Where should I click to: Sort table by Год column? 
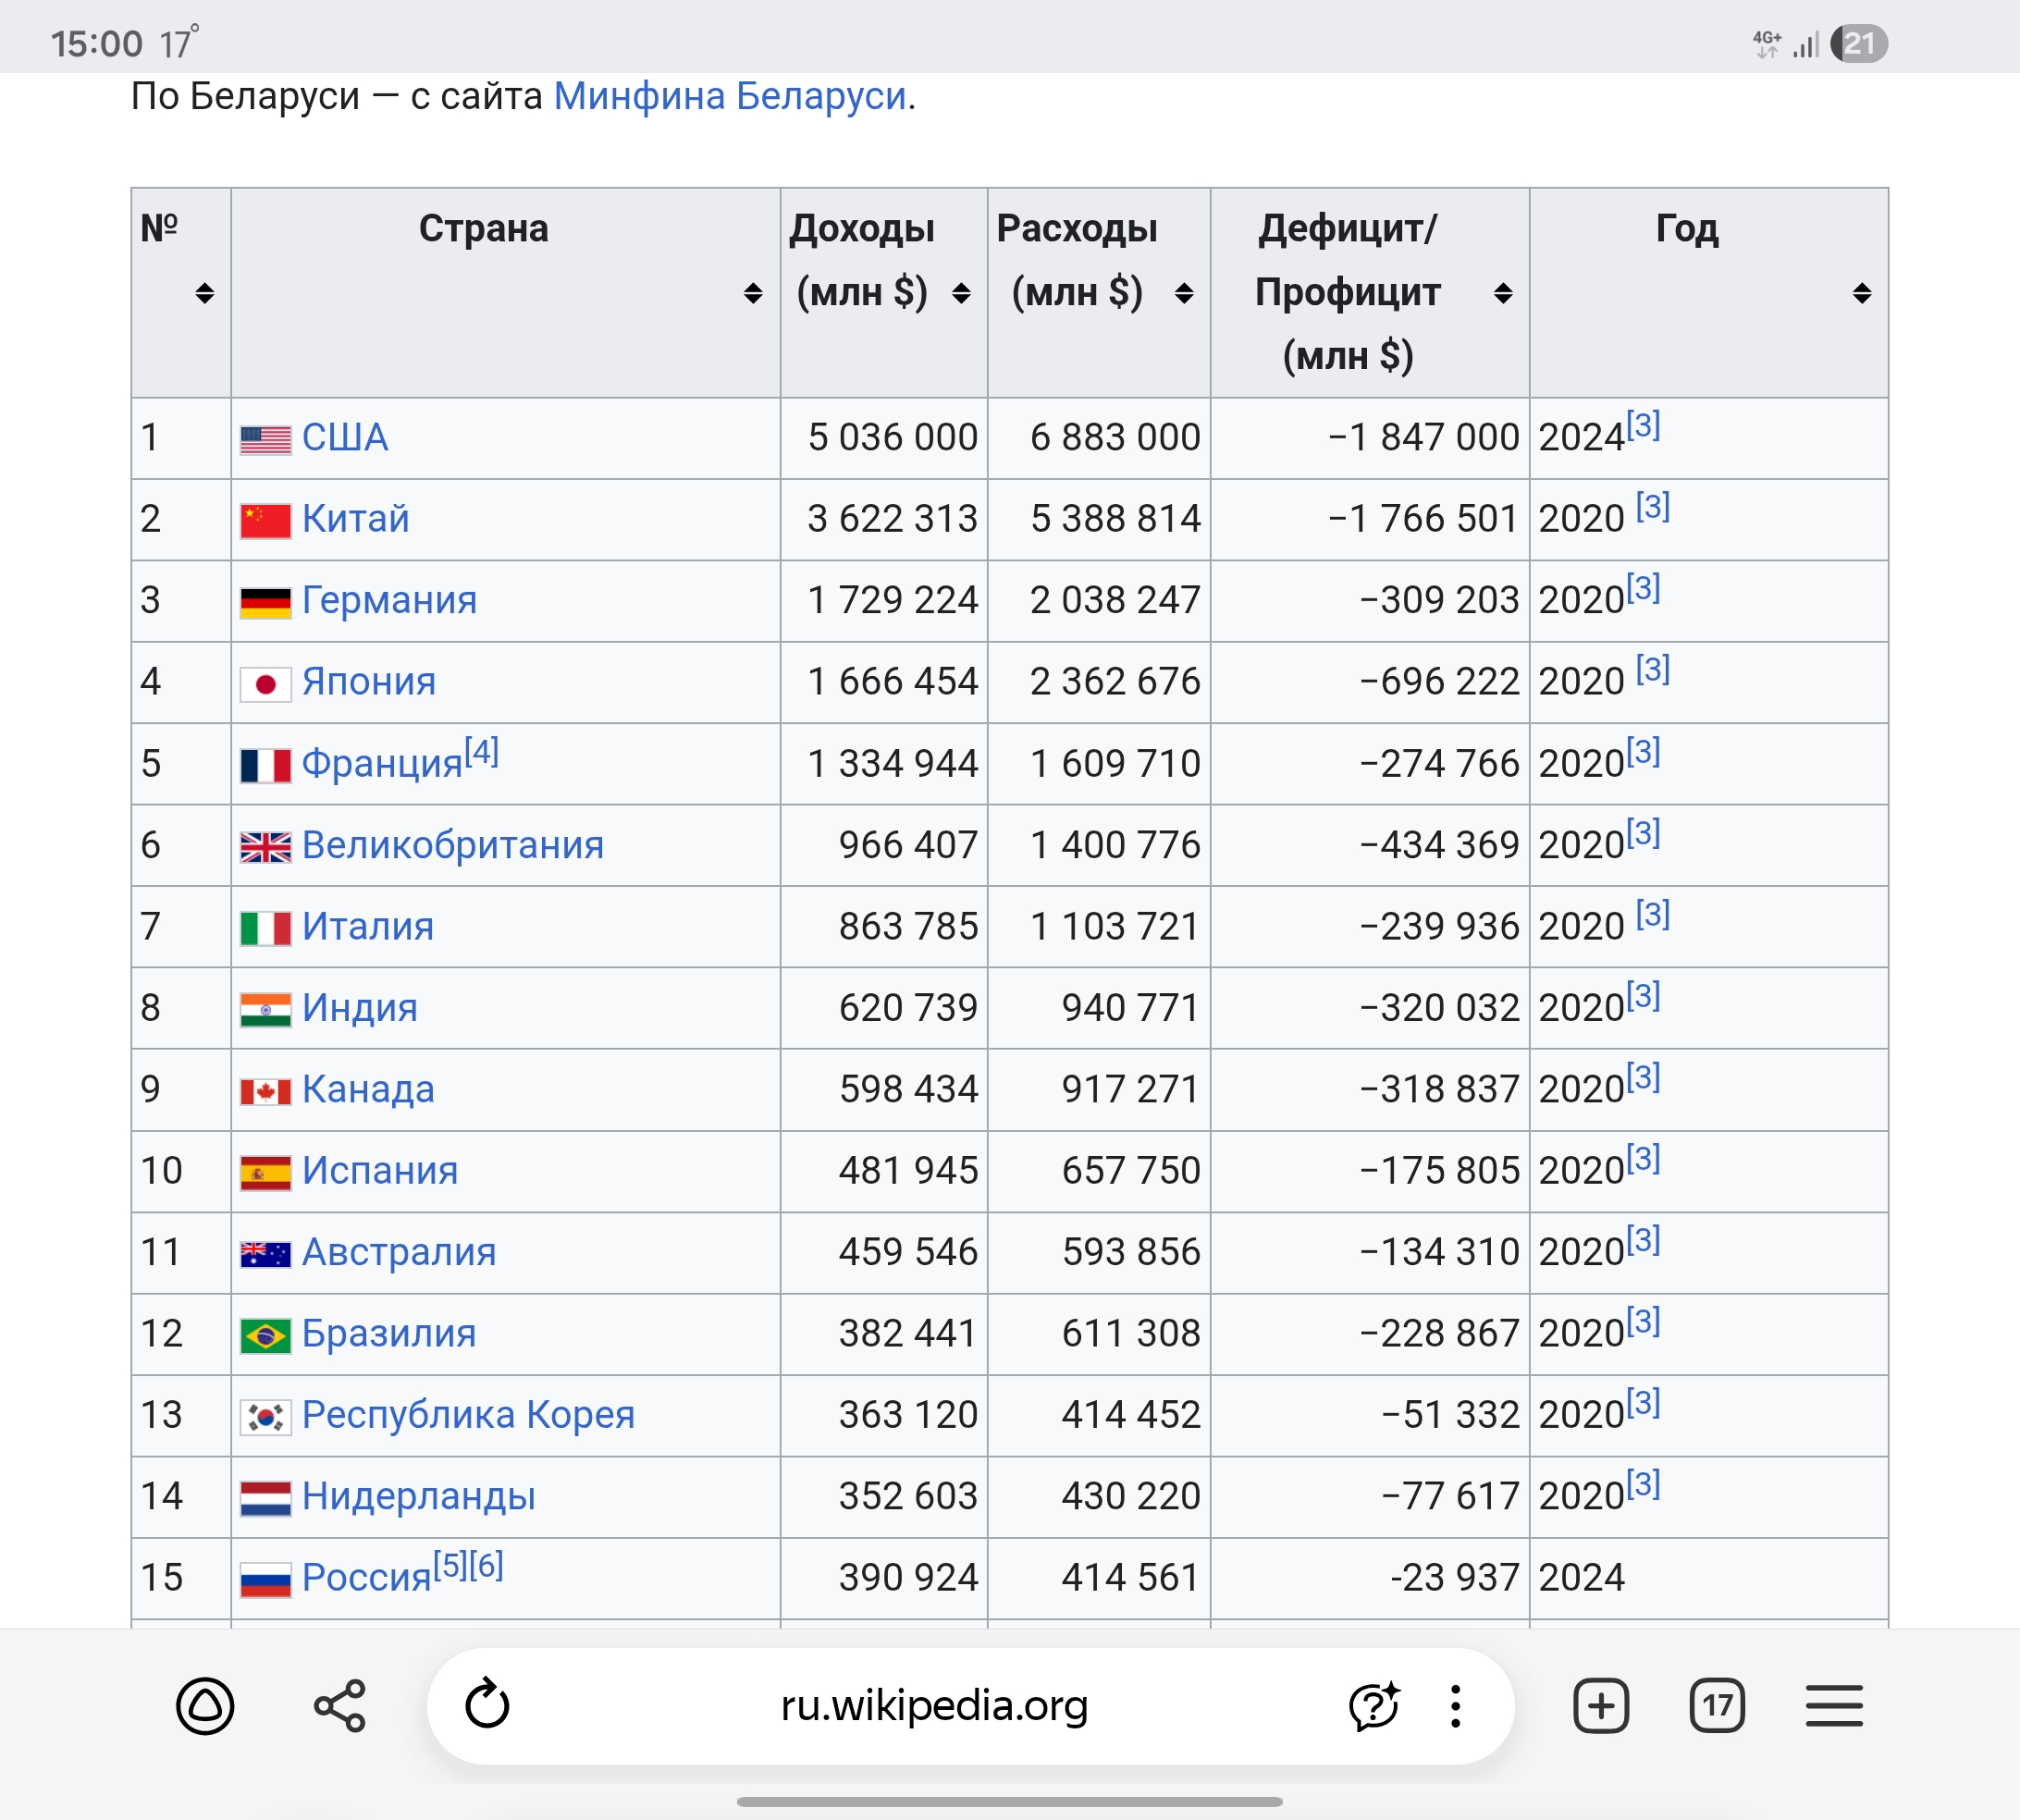[1862, 293]
